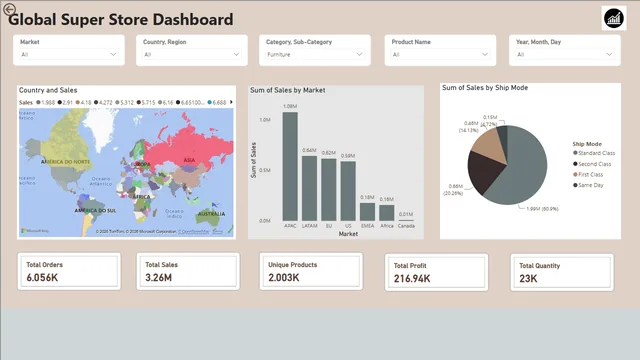Click the chart logo icon at top right
Viewport: 640px width, 360px height.
(x=614, y=18)
